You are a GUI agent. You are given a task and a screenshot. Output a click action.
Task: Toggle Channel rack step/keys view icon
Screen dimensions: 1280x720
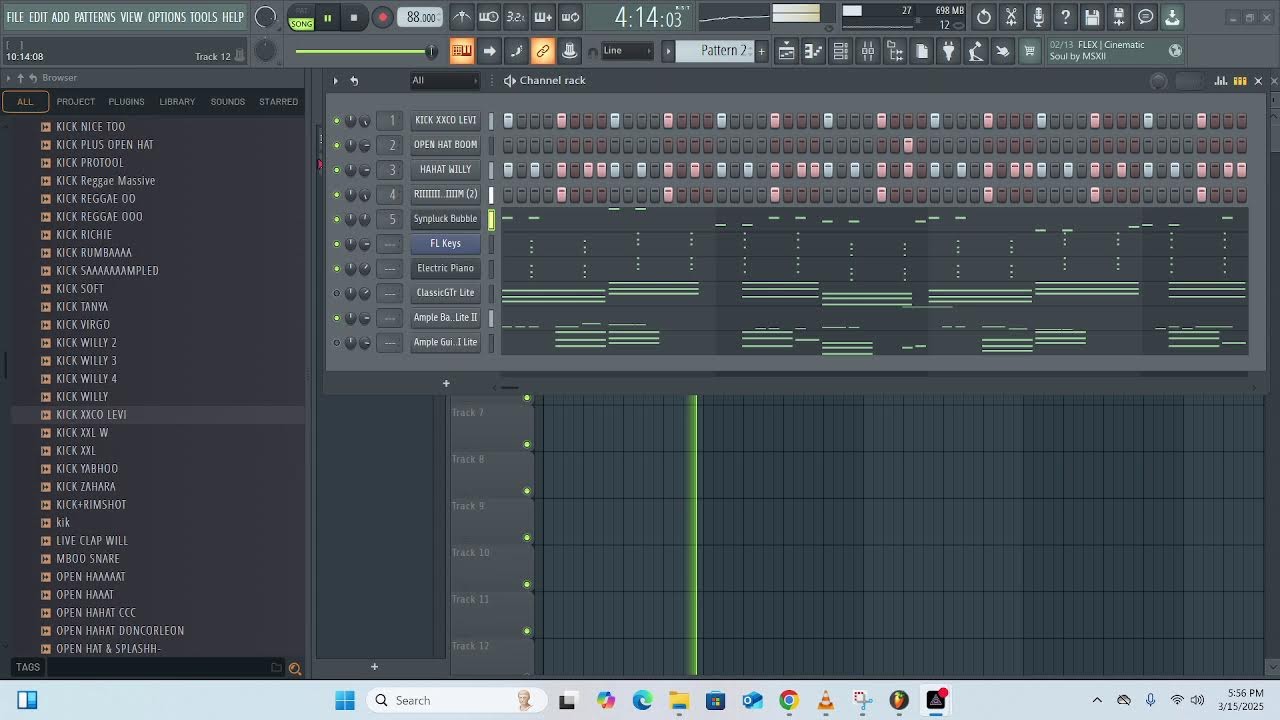1240,81
